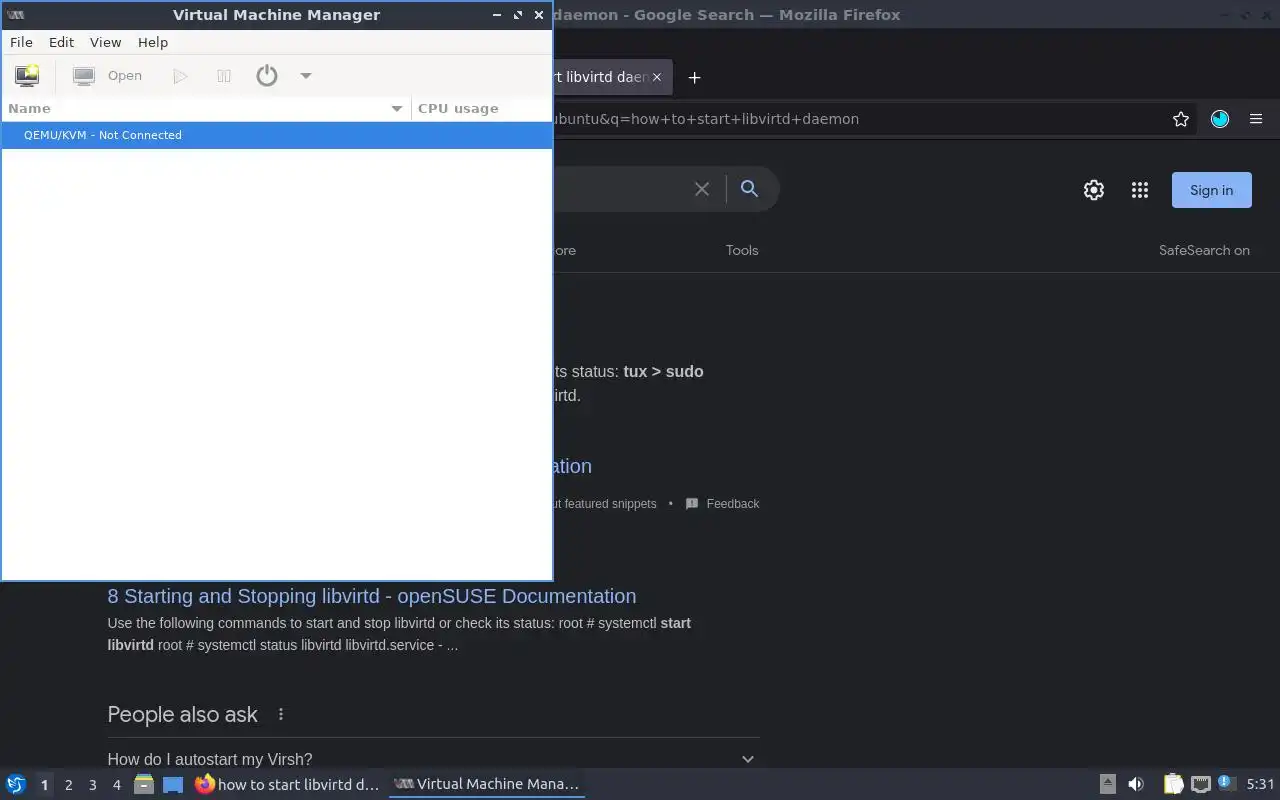Open the Tools search option

click(x=742, y=250)
